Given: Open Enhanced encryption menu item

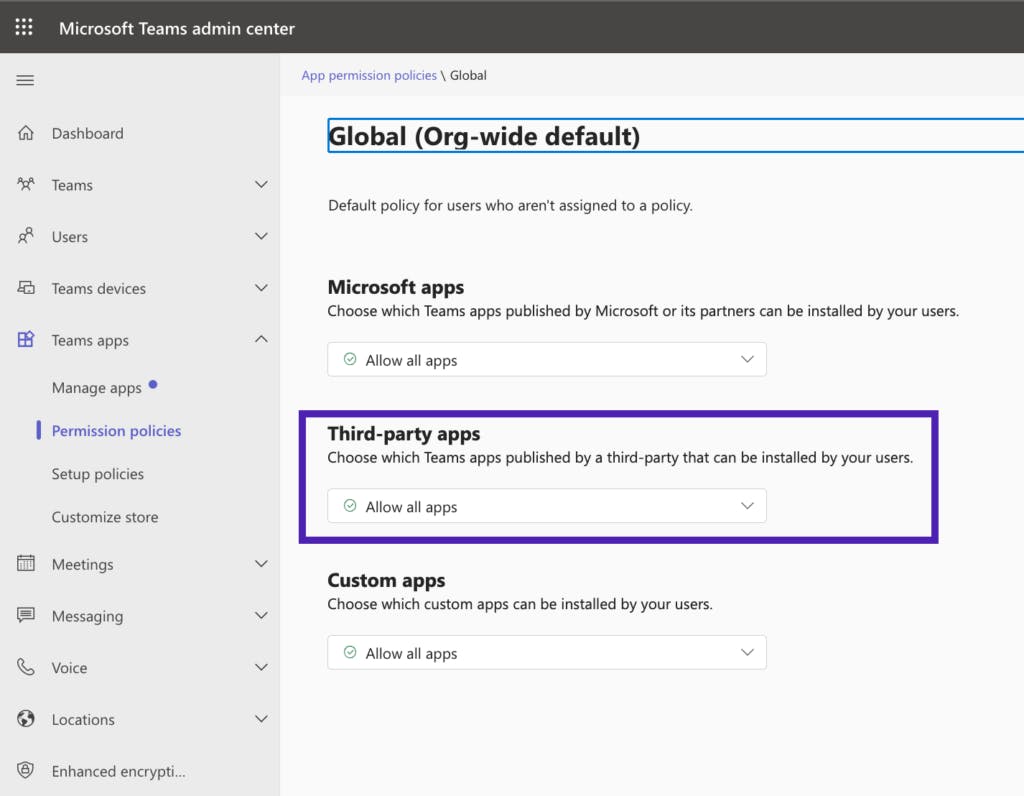Looking at the screenshot, I should pyautogui.click(x=118, y=771).
